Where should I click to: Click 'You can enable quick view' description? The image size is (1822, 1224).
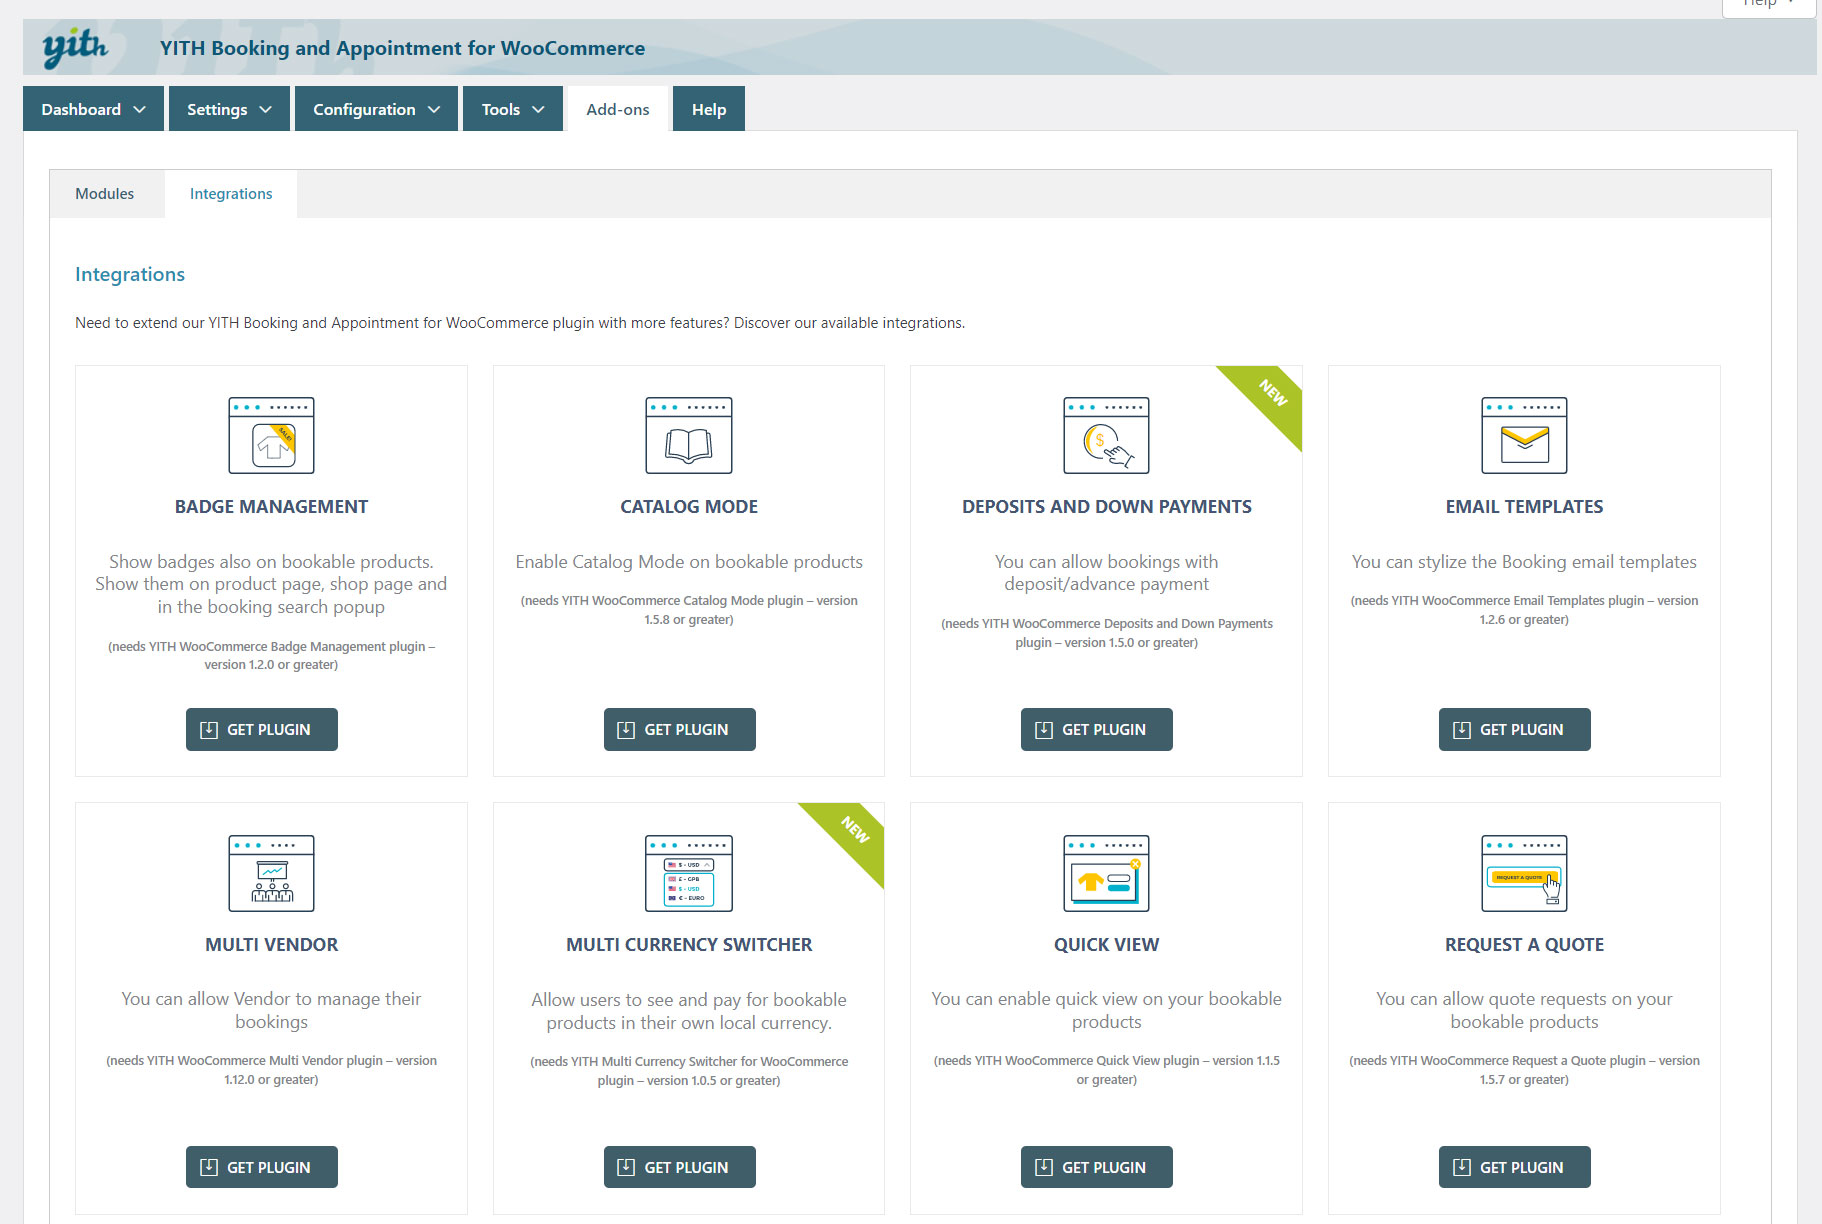(1106, 1010)
